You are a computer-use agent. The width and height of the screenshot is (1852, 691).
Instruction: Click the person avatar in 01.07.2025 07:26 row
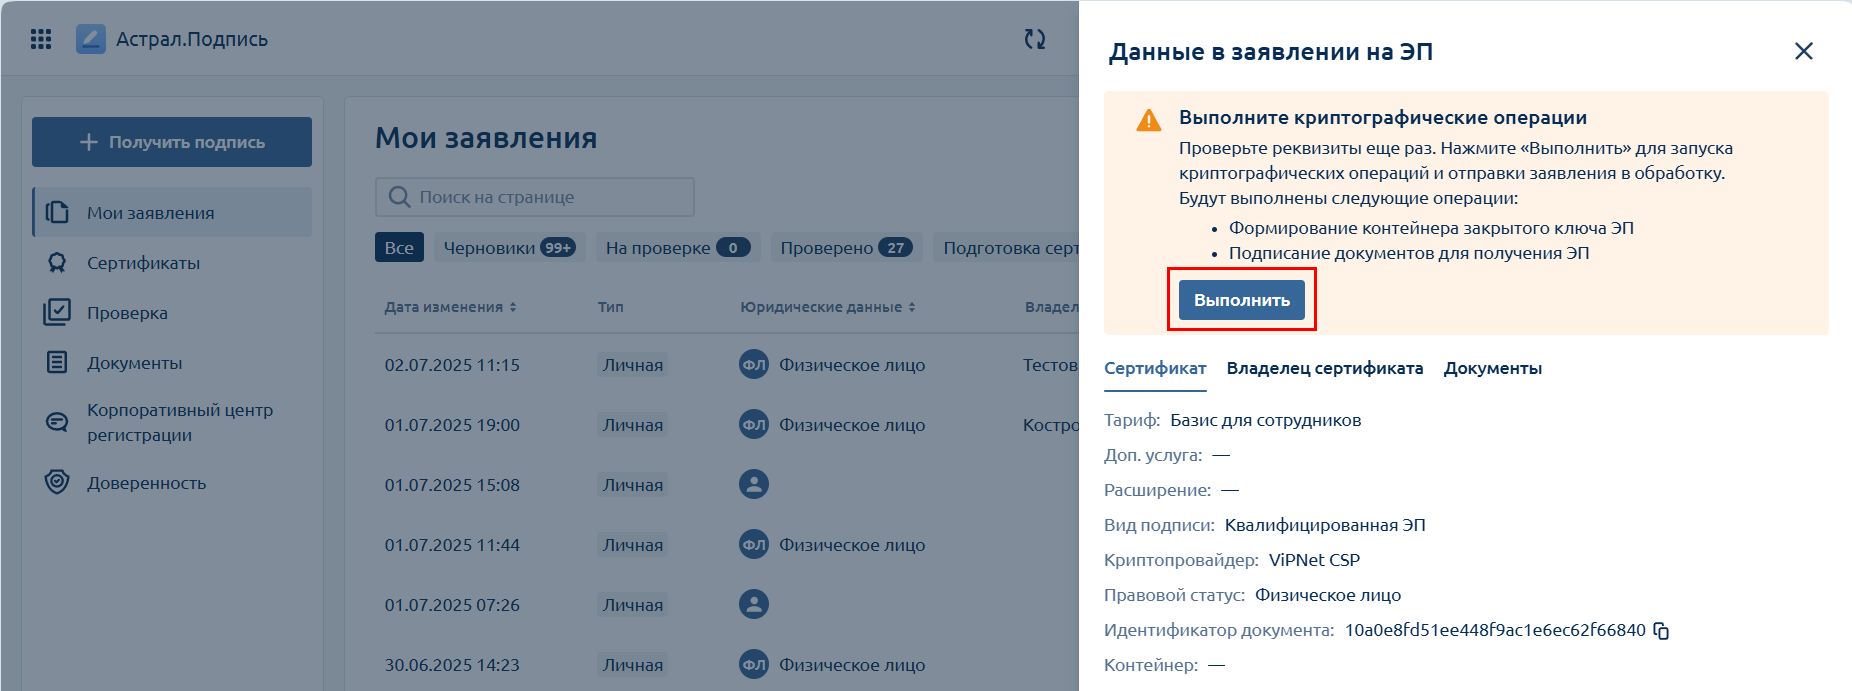click(x=754, y=605)
